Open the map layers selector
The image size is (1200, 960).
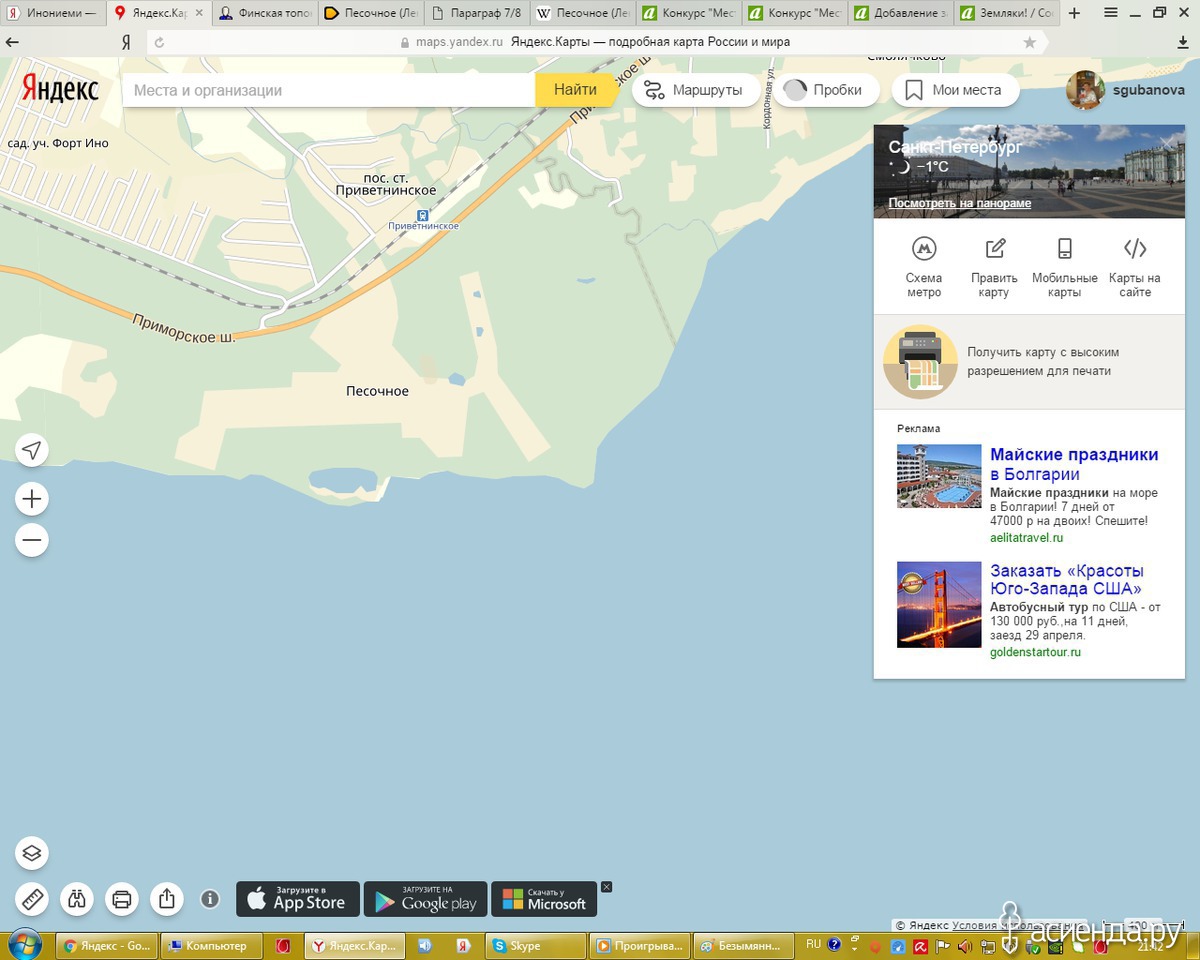[x=32, y=853]
